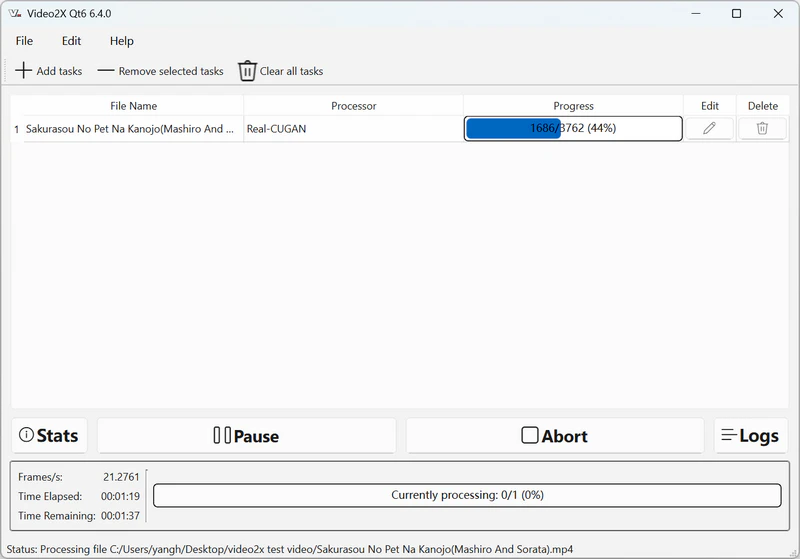This screenshot has width=800, height=559.
Task: Click the 44% task progress bar
Action: [573, 129]
